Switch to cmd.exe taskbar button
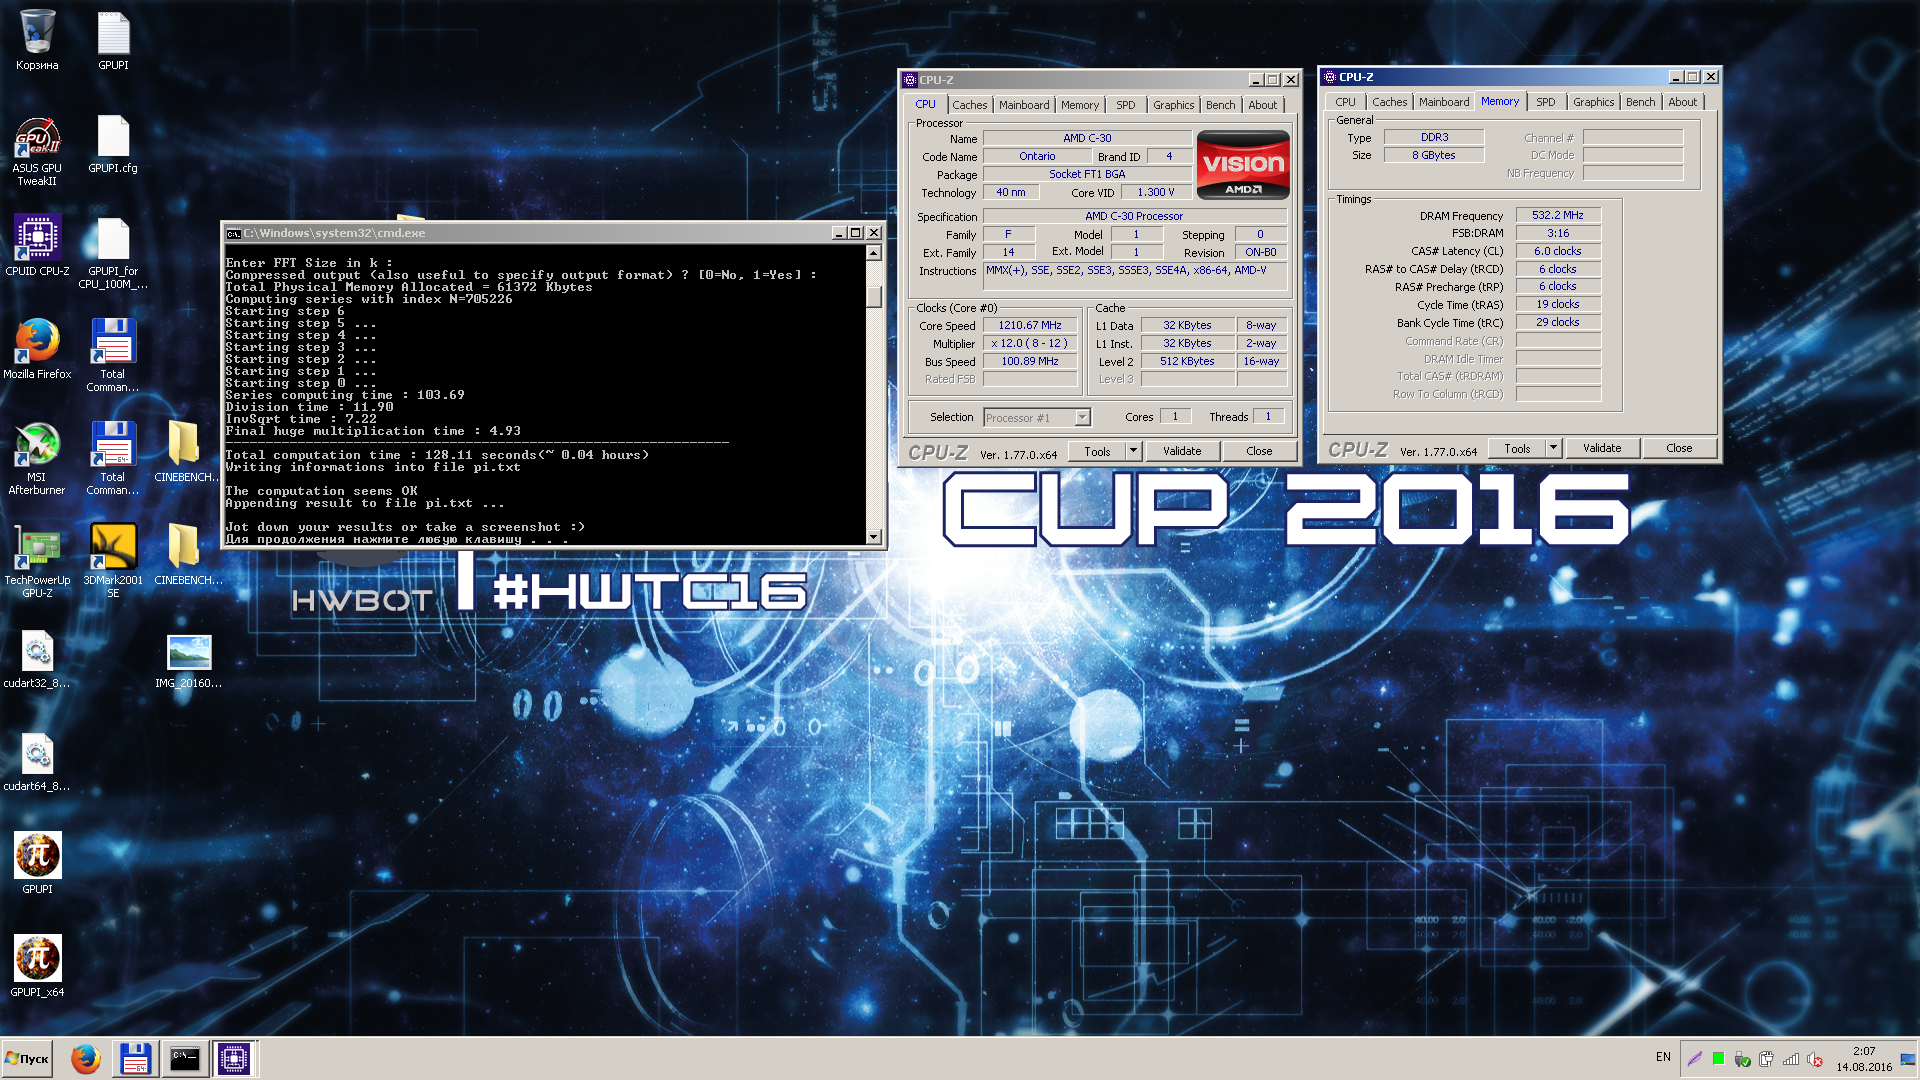This screenshot has height=1080, width=1920. tap(185, 1059)
